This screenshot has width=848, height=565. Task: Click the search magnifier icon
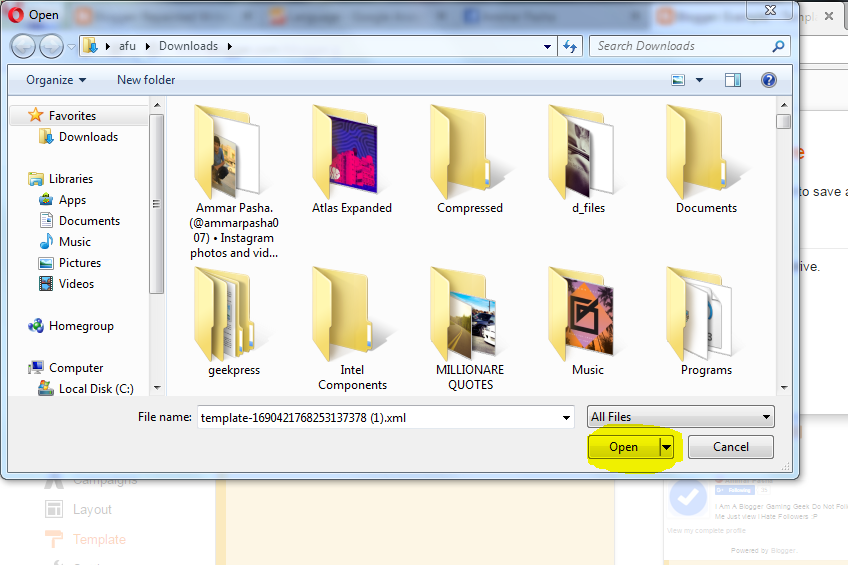tap(778, 46)
